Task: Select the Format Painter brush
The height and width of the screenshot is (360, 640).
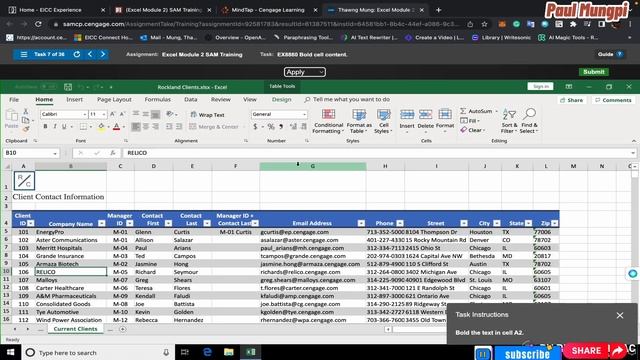Action: (x=25, y=129)
